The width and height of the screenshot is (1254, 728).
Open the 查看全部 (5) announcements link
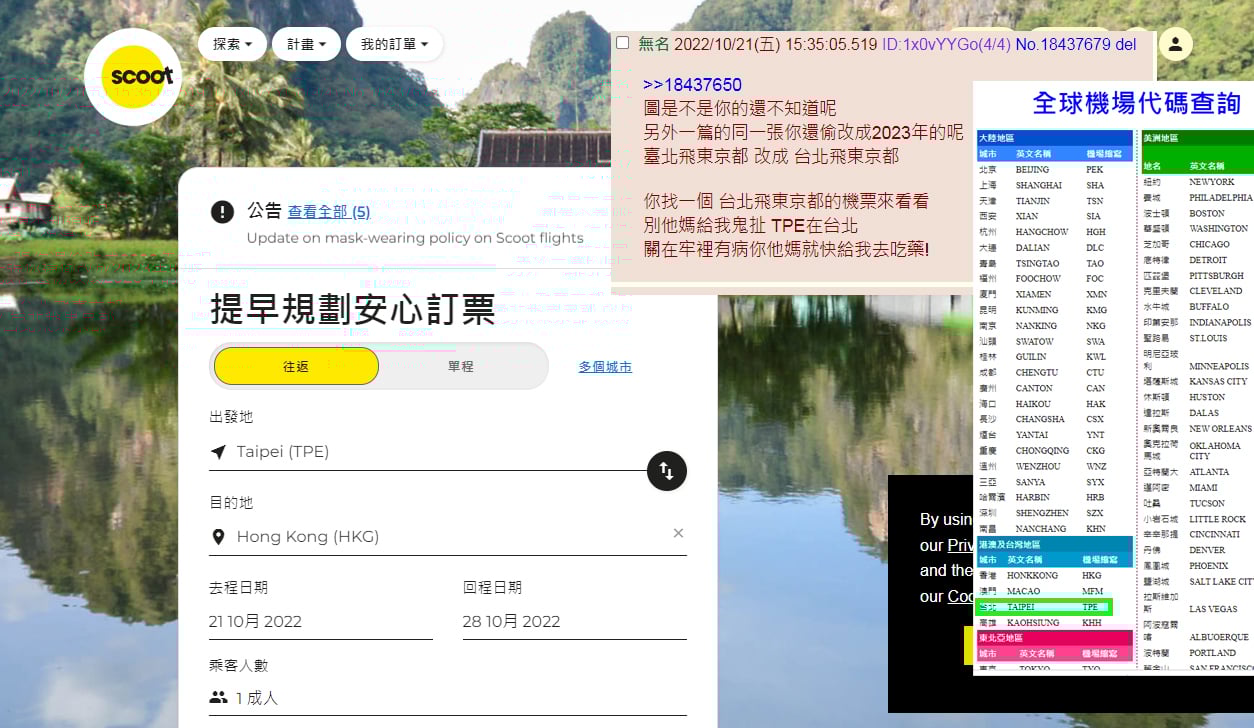click(x=328, y=212)
